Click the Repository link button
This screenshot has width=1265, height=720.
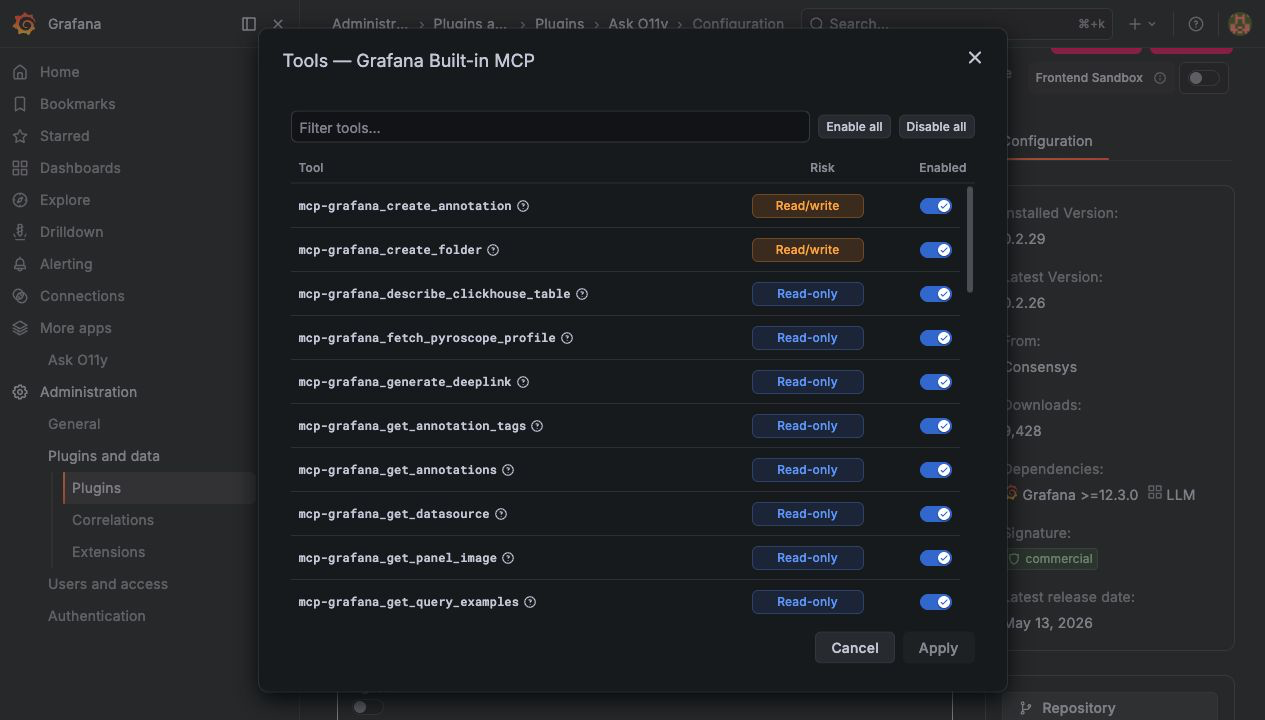[x=1110, y=707]
